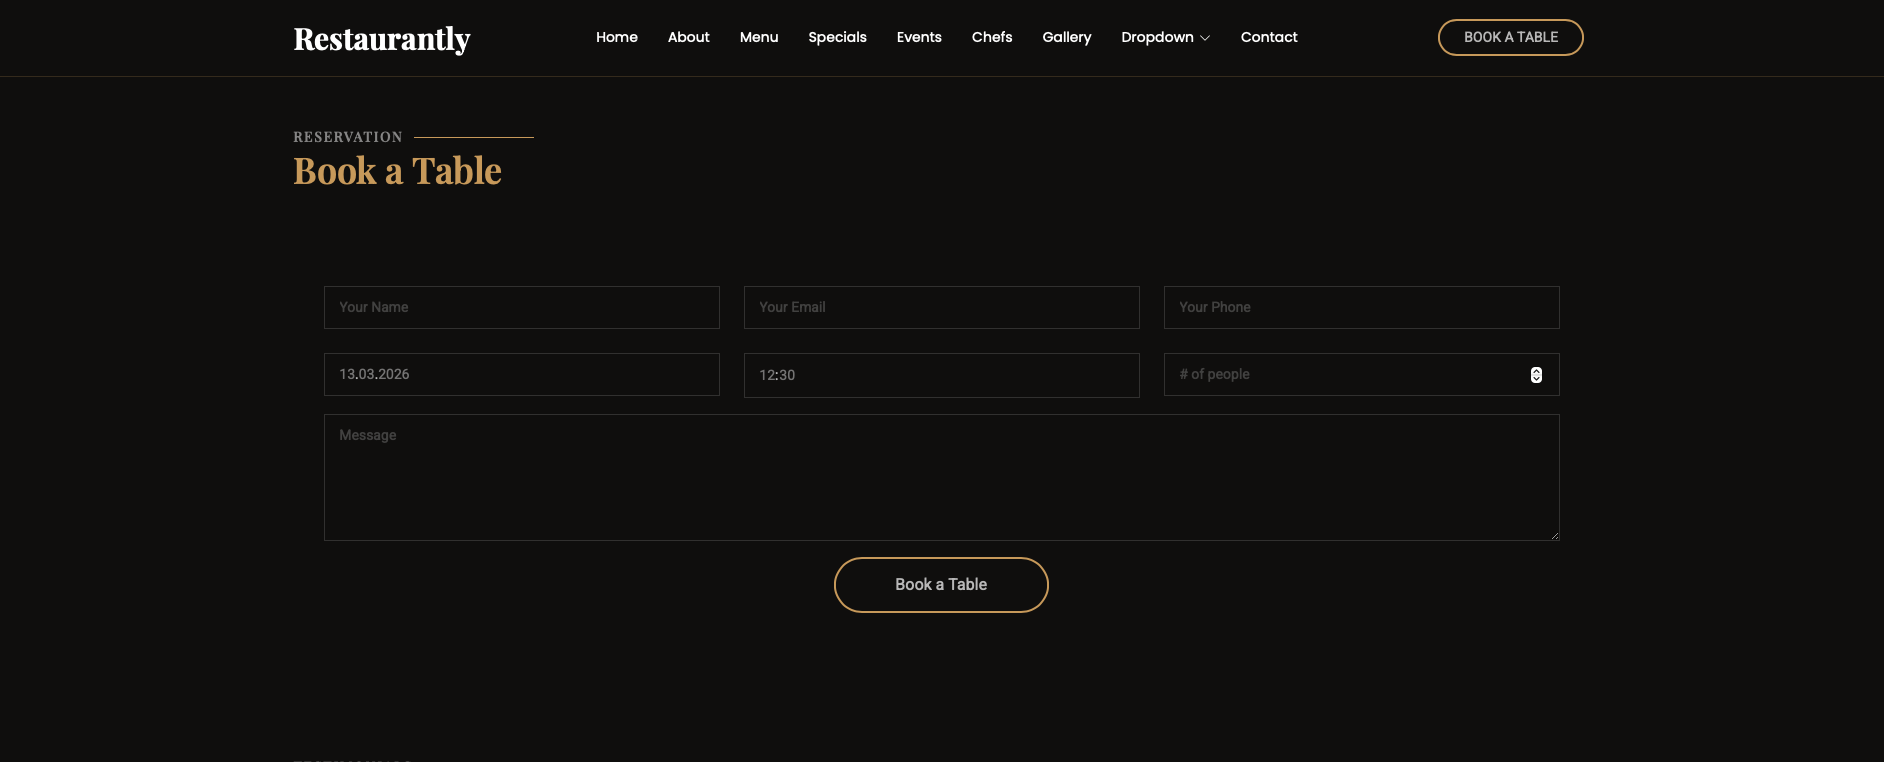Click the Restaurantly logo
Screen dimensions: 1884x762
381,38
